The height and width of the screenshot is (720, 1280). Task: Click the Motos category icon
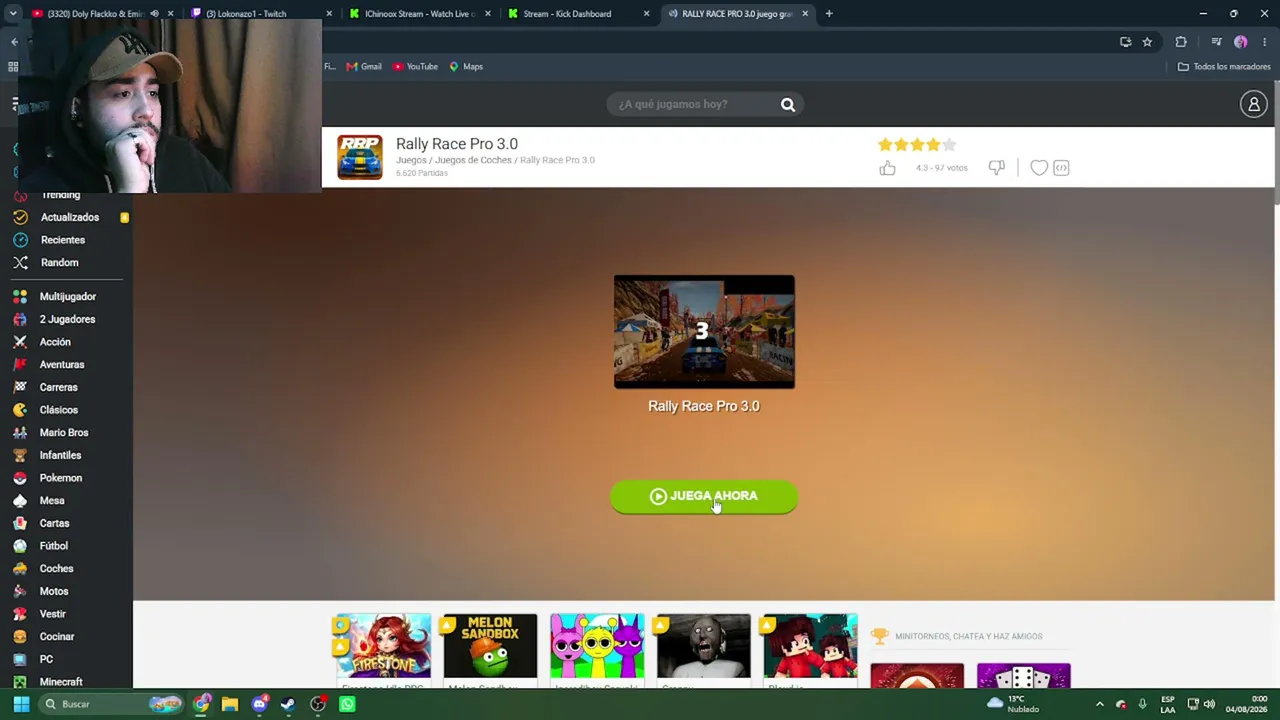20,591
